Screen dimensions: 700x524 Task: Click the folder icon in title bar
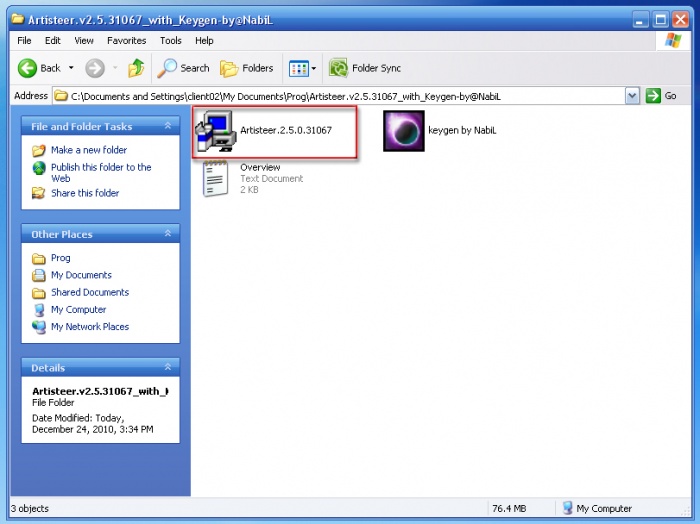(x=18, y=19)
